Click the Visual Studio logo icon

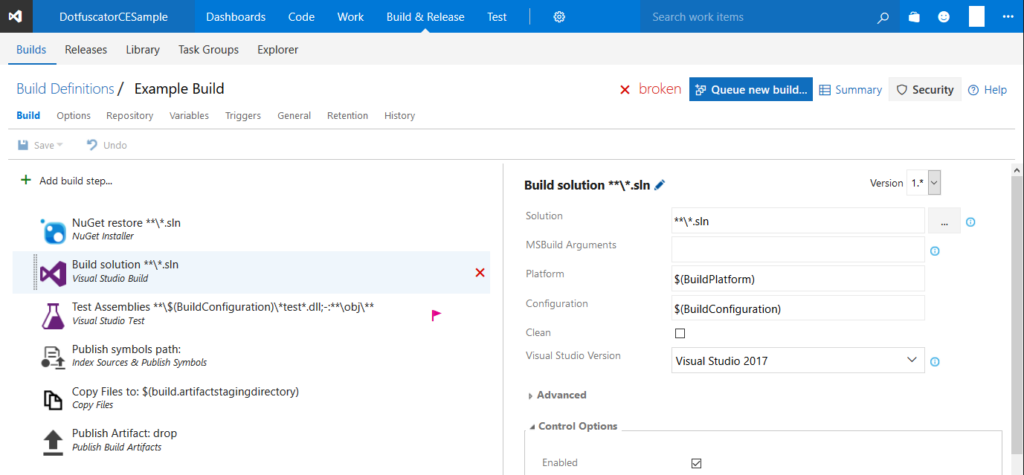point(16,16)
